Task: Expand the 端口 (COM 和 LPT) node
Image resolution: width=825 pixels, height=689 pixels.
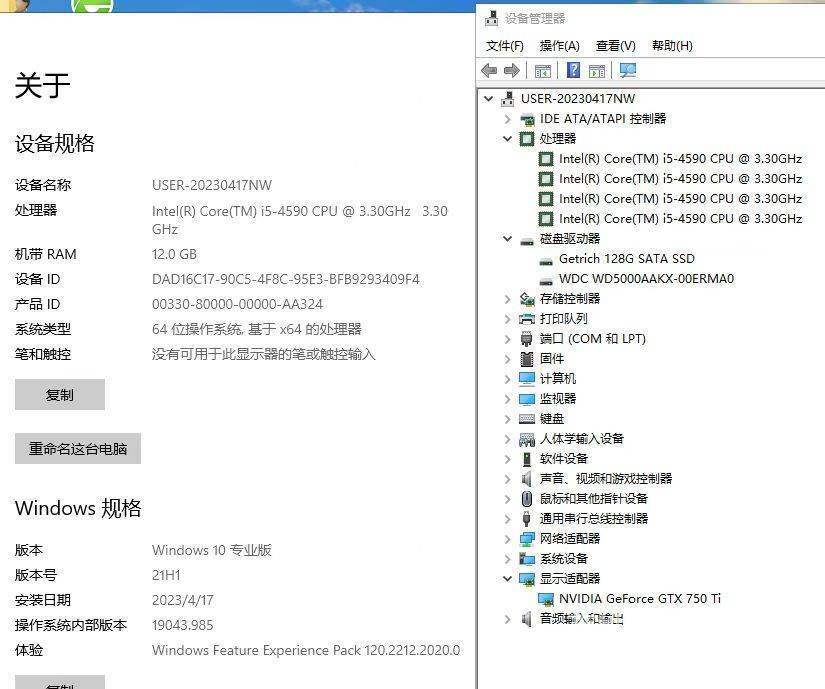Action: pos(508,339)
